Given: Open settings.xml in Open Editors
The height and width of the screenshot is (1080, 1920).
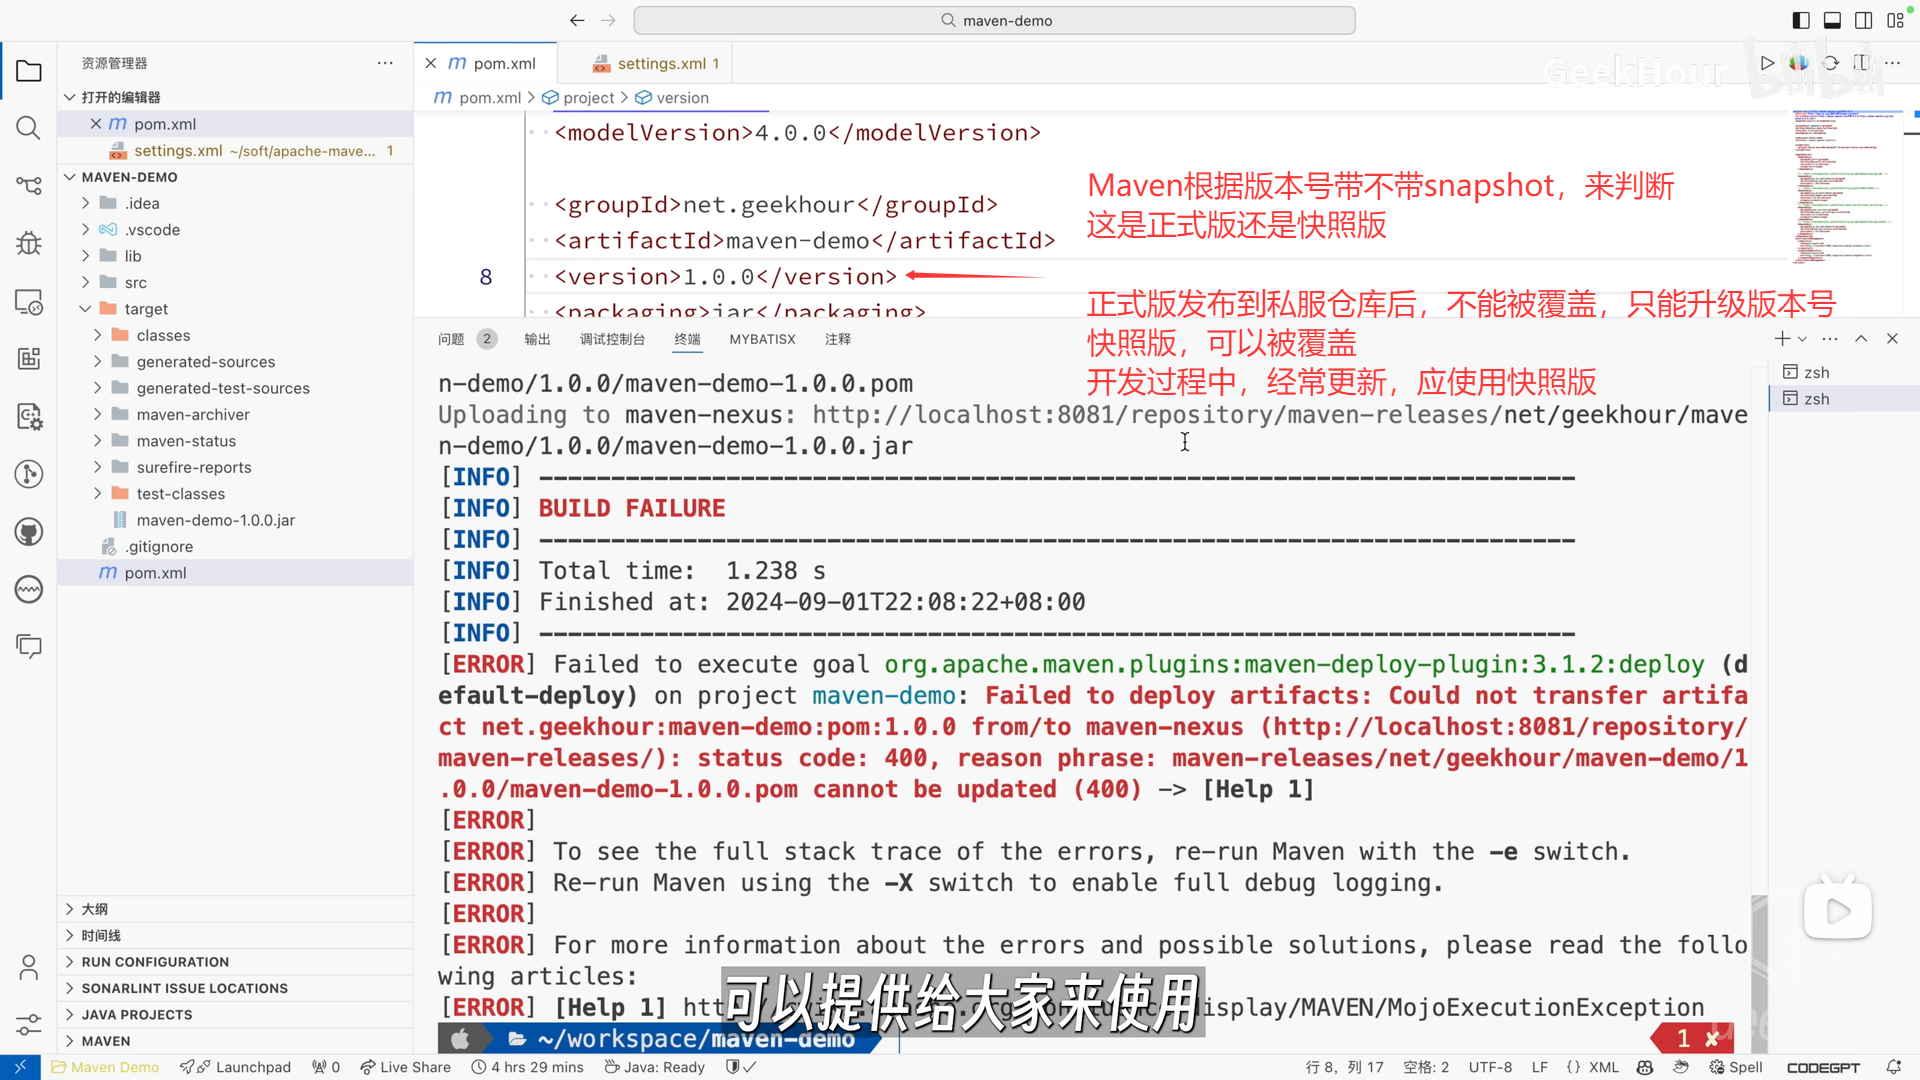Looking at the screenshot, I should [235, 151].
